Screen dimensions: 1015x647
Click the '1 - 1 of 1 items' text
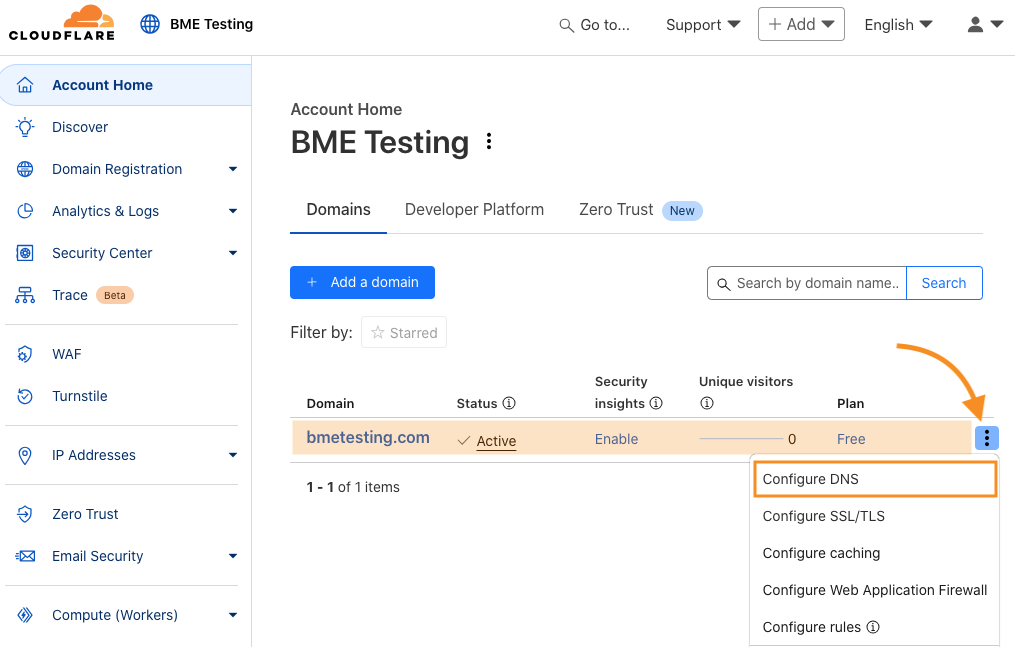pyautogui.click(x=353, y=487)
